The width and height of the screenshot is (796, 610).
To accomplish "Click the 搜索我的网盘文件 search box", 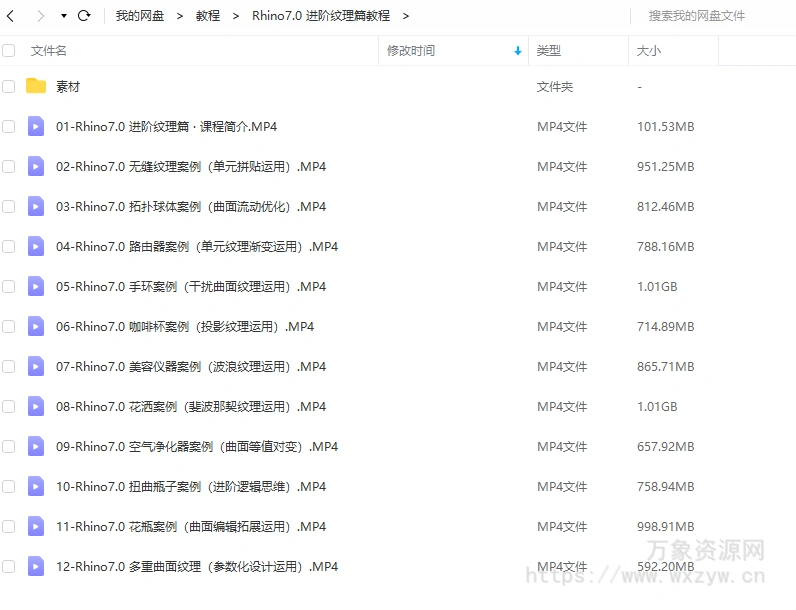I will click(x=710, y=16).
